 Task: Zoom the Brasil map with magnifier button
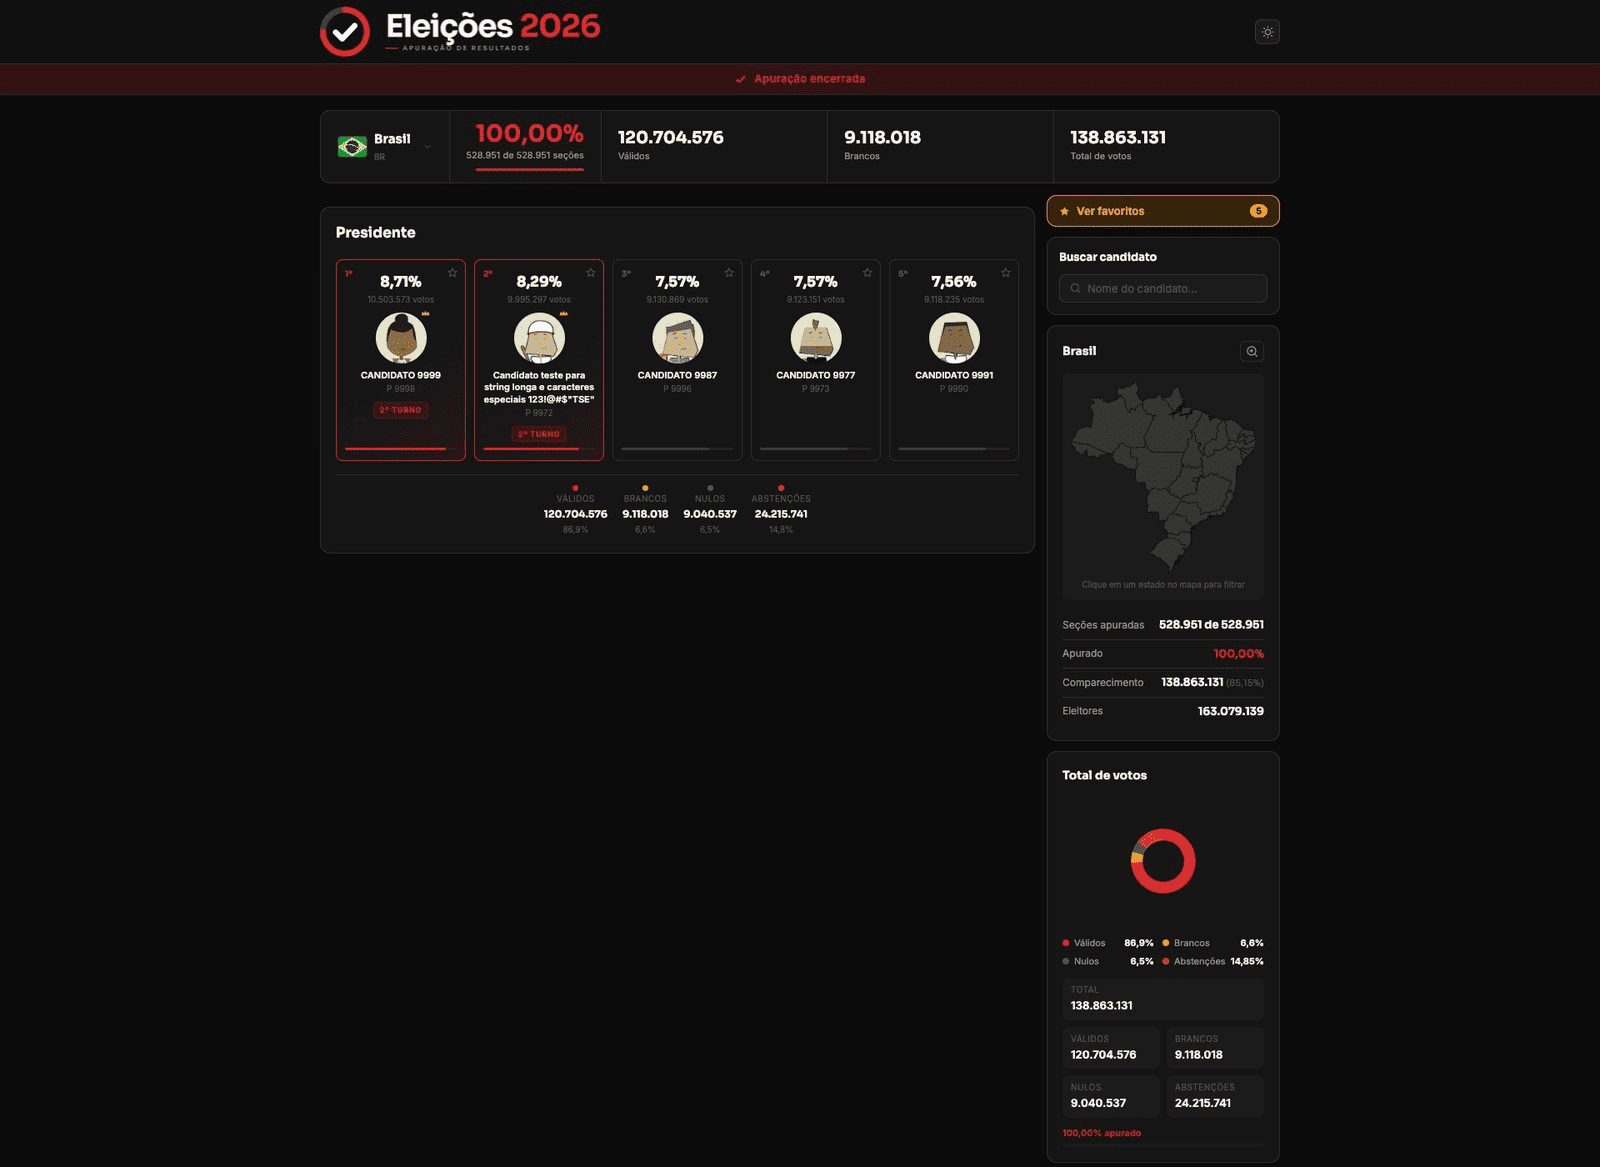tap(1252, 351)
